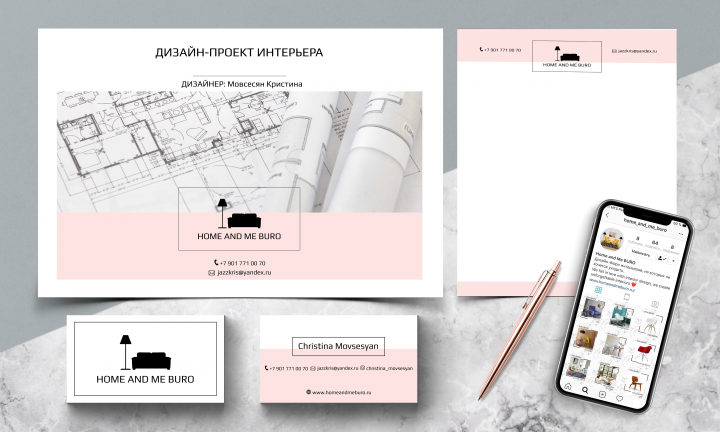Click the globe icon on business card

(x=309, y=392)
